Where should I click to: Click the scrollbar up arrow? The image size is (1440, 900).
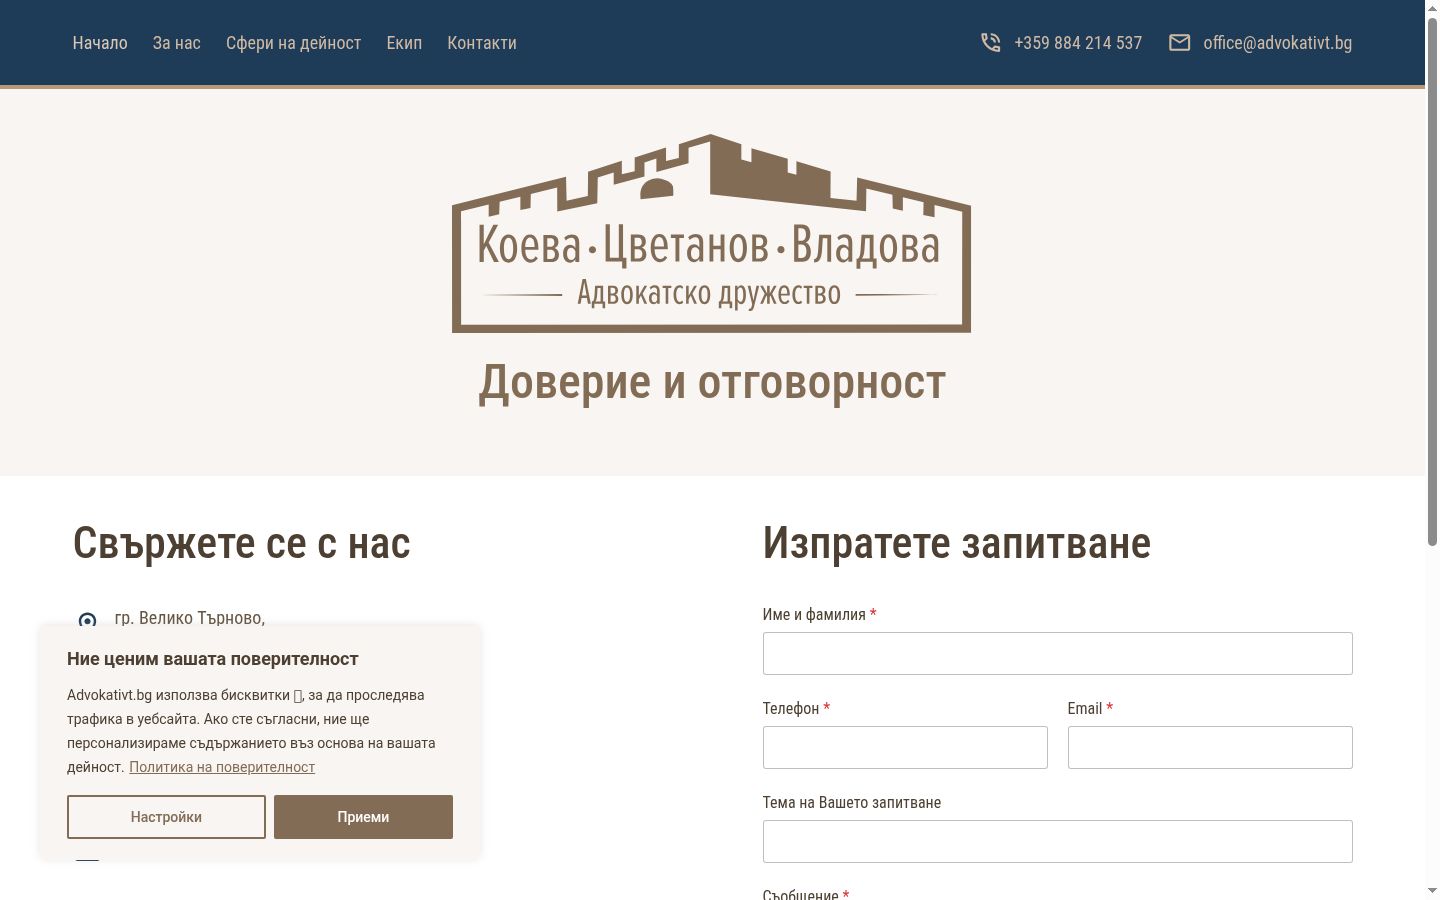[1432, 7]
